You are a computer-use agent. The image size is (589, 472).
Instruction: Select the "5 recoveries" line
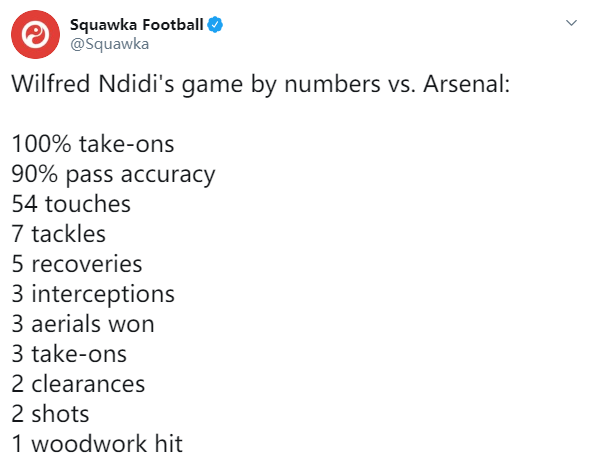coord(77,264)
